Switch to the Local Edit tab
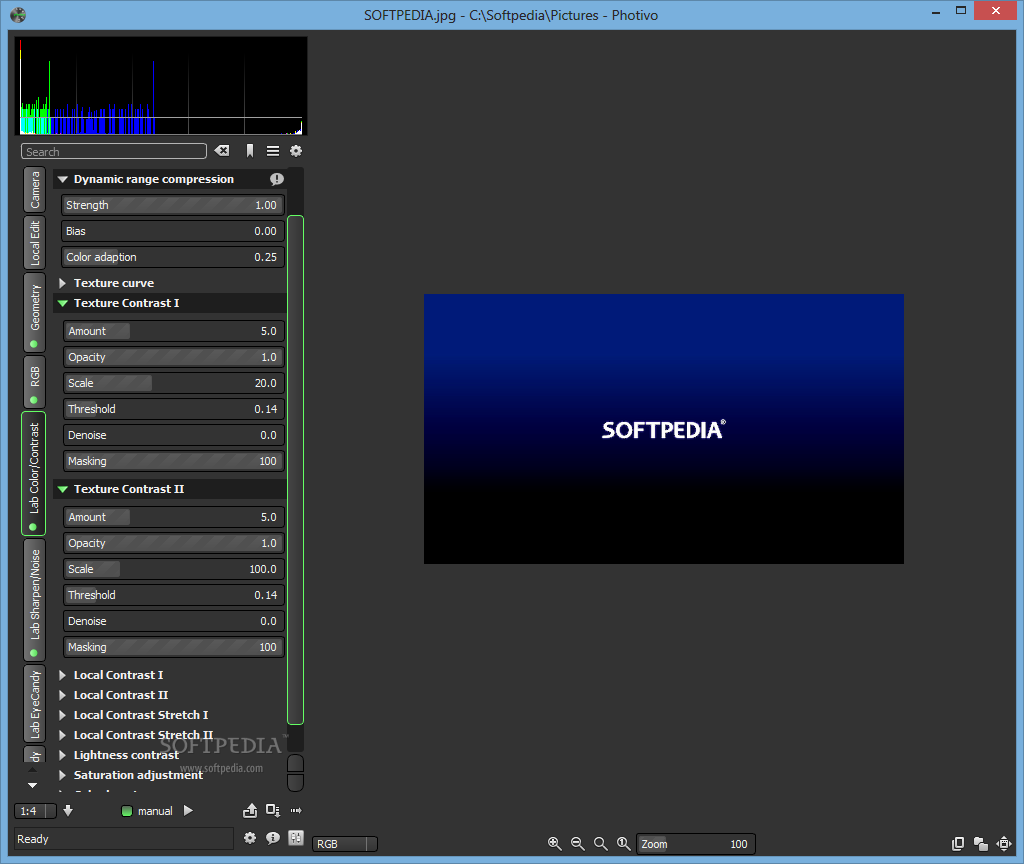This screenshot has width=1024, height=864. coord(35,242)
